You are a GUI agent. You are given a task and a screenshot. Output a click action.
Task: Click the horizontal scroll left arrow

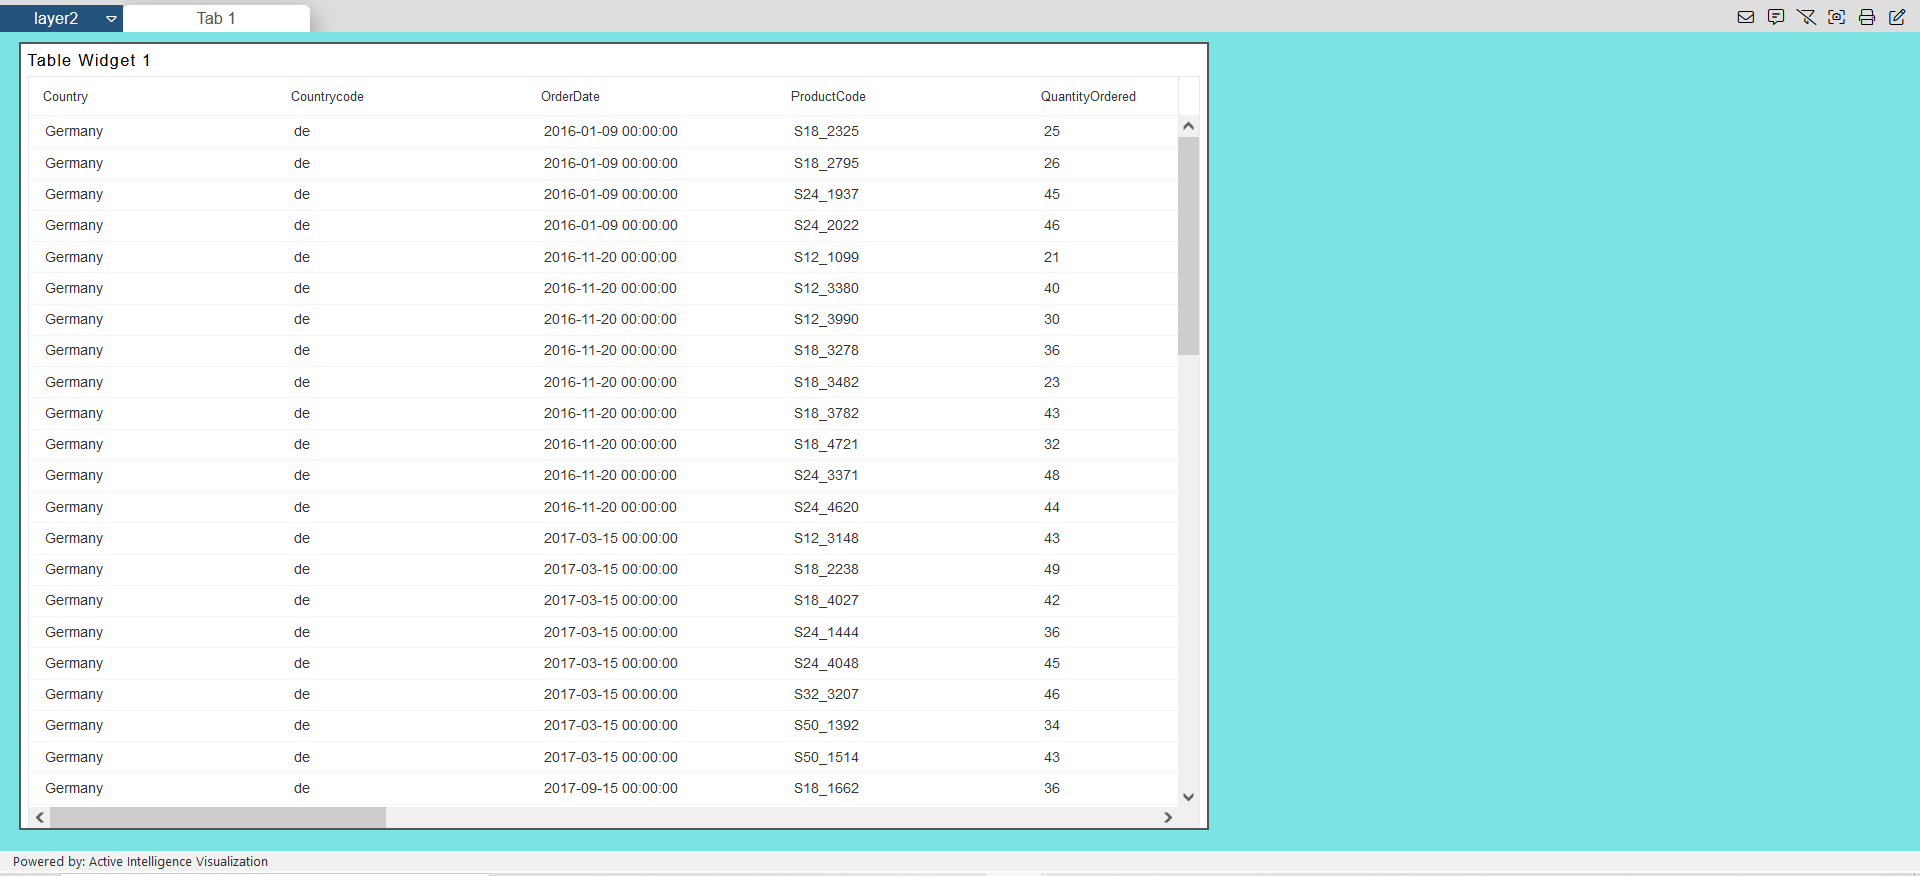(40, 817)
